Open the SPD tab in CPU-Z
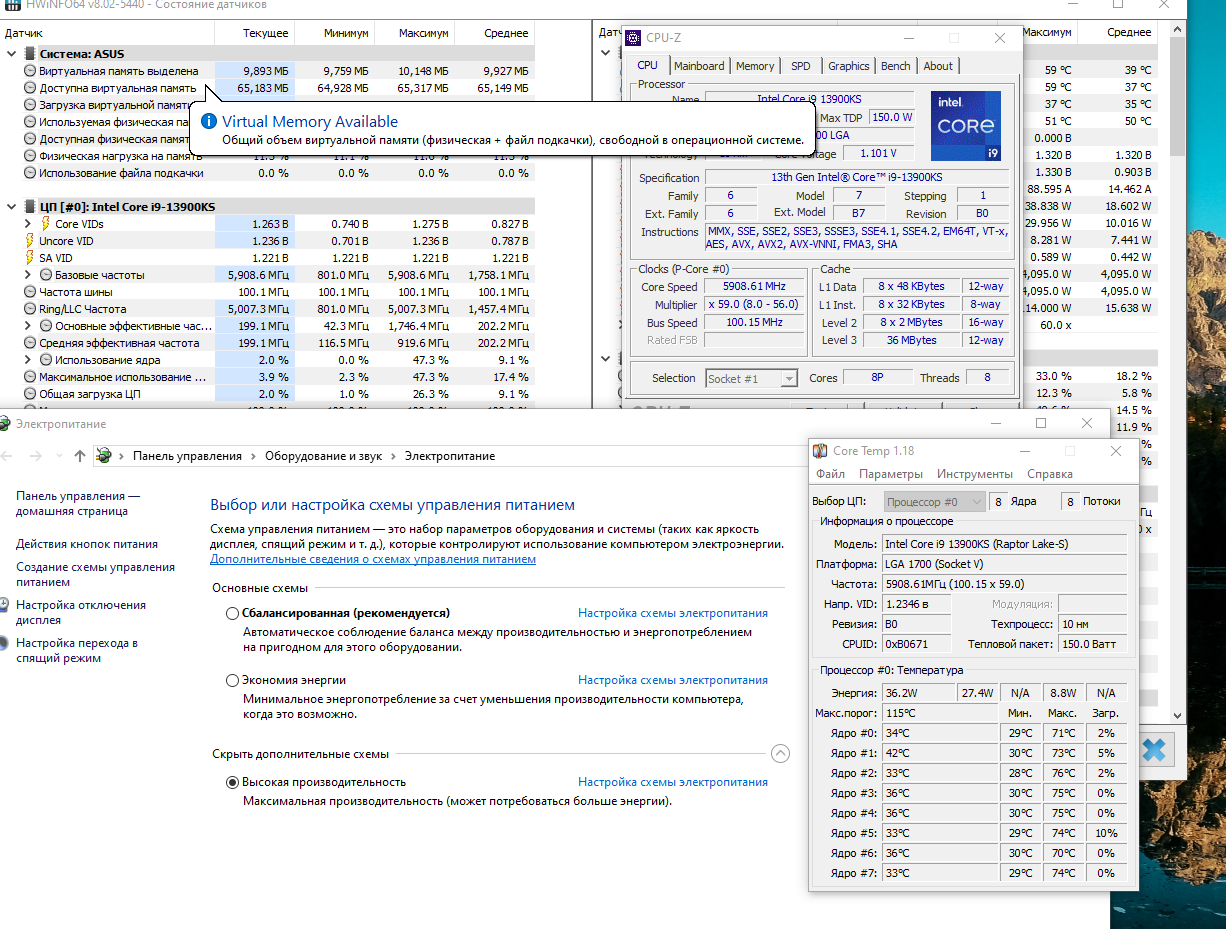 click(x=801, y=66)
